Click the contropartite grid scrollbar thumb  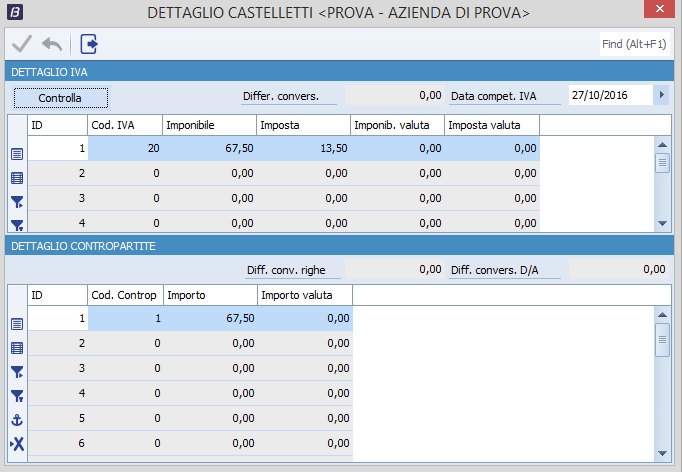pos(662,340)
